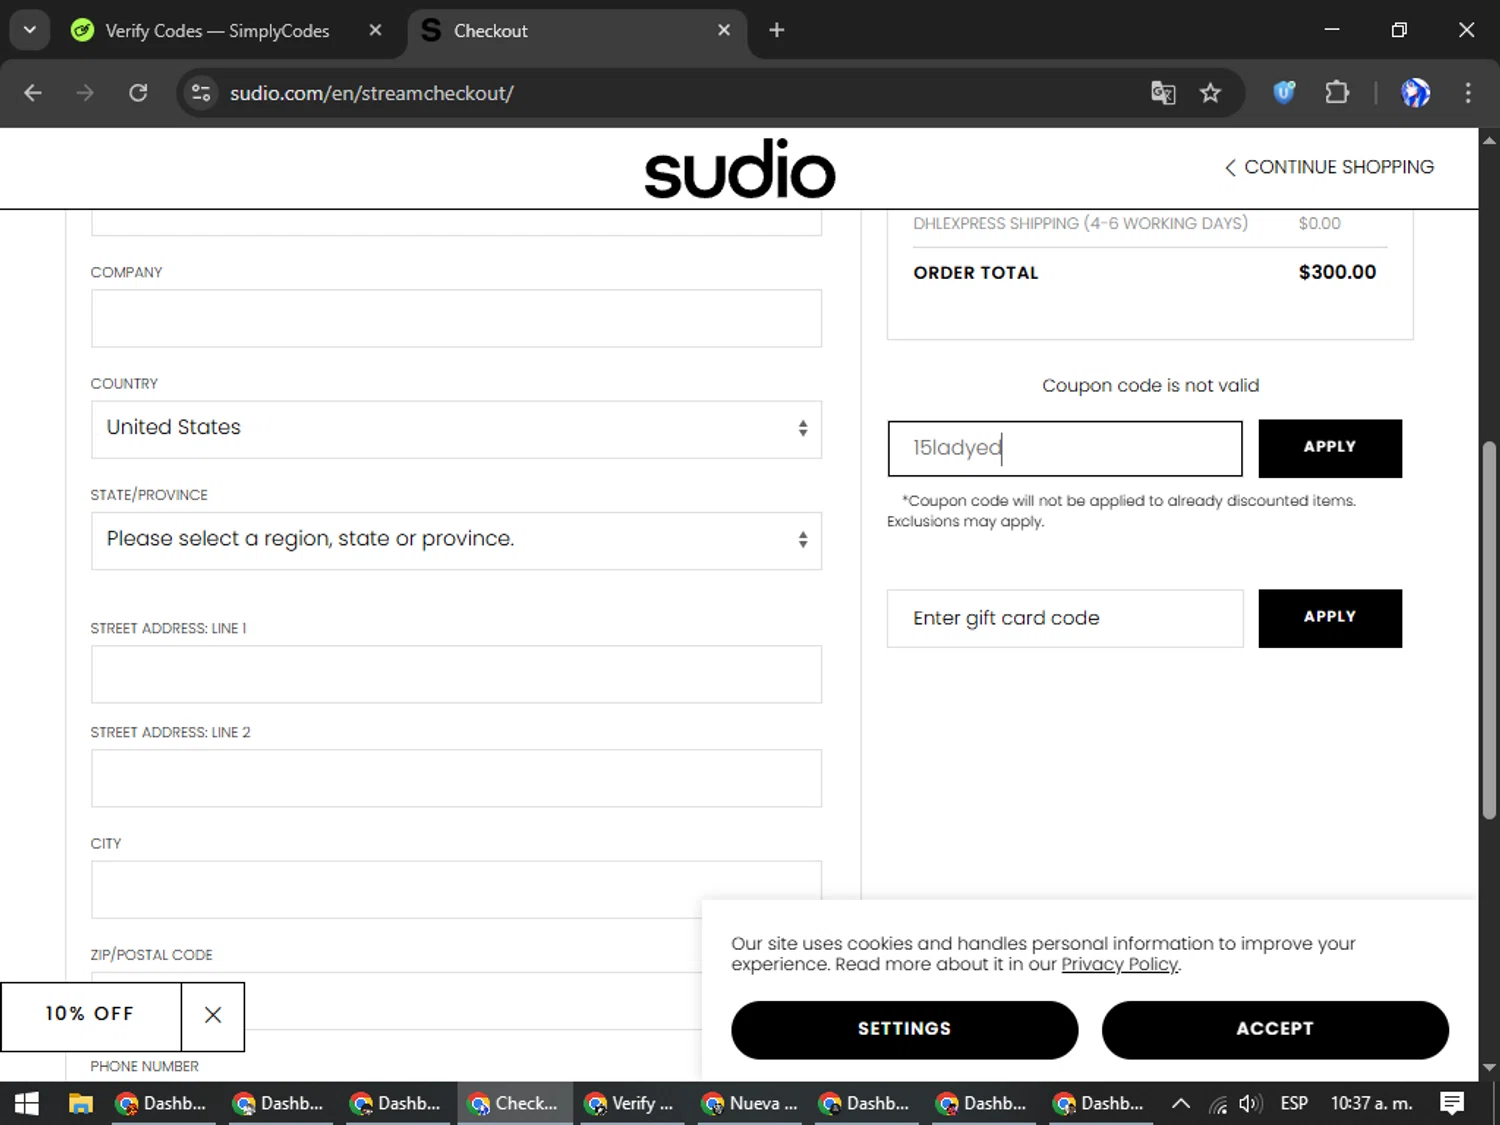Close the Verify Codes — SimplyCodes tab

(375, 31)
